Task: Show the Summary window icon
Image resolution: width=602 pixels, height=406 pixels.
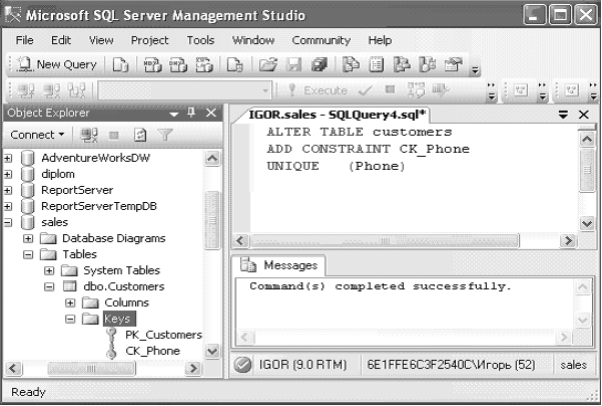Action: pyautogui.click(x=376, y=65)
